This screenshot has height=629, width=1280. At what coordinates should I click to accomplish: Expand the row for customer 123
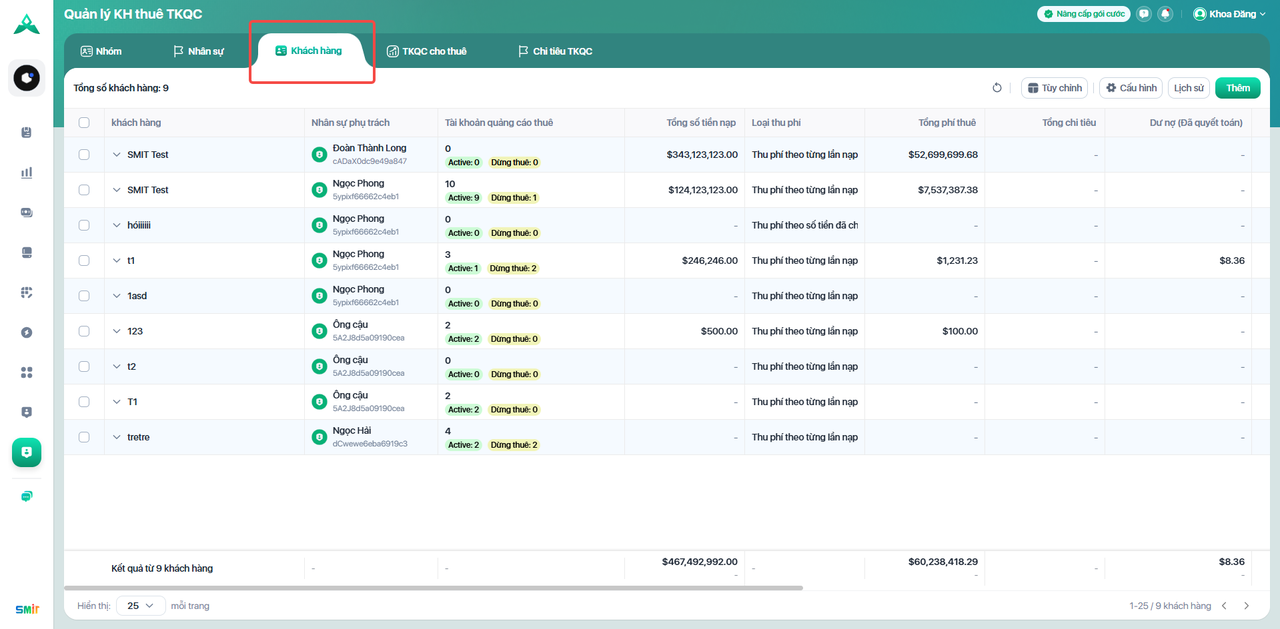(116, 331)
